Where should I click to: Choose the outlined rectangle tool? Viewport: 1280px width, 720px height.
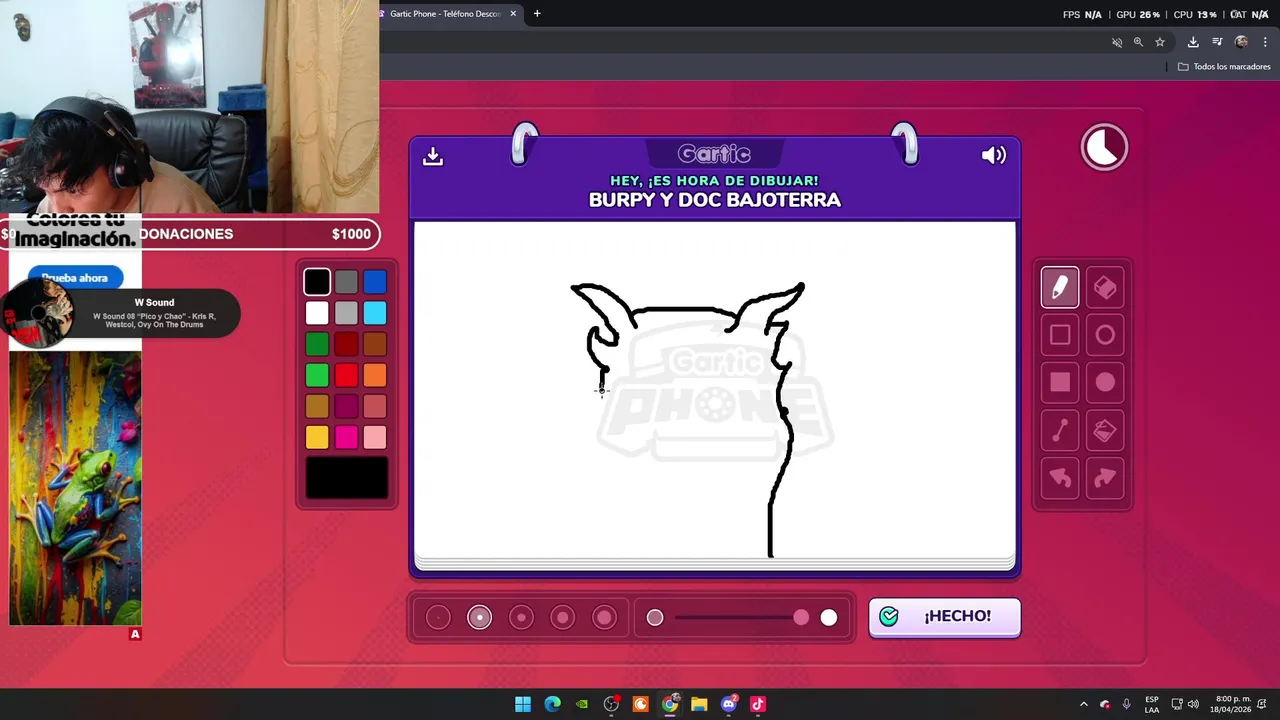tap(1060, 335)
